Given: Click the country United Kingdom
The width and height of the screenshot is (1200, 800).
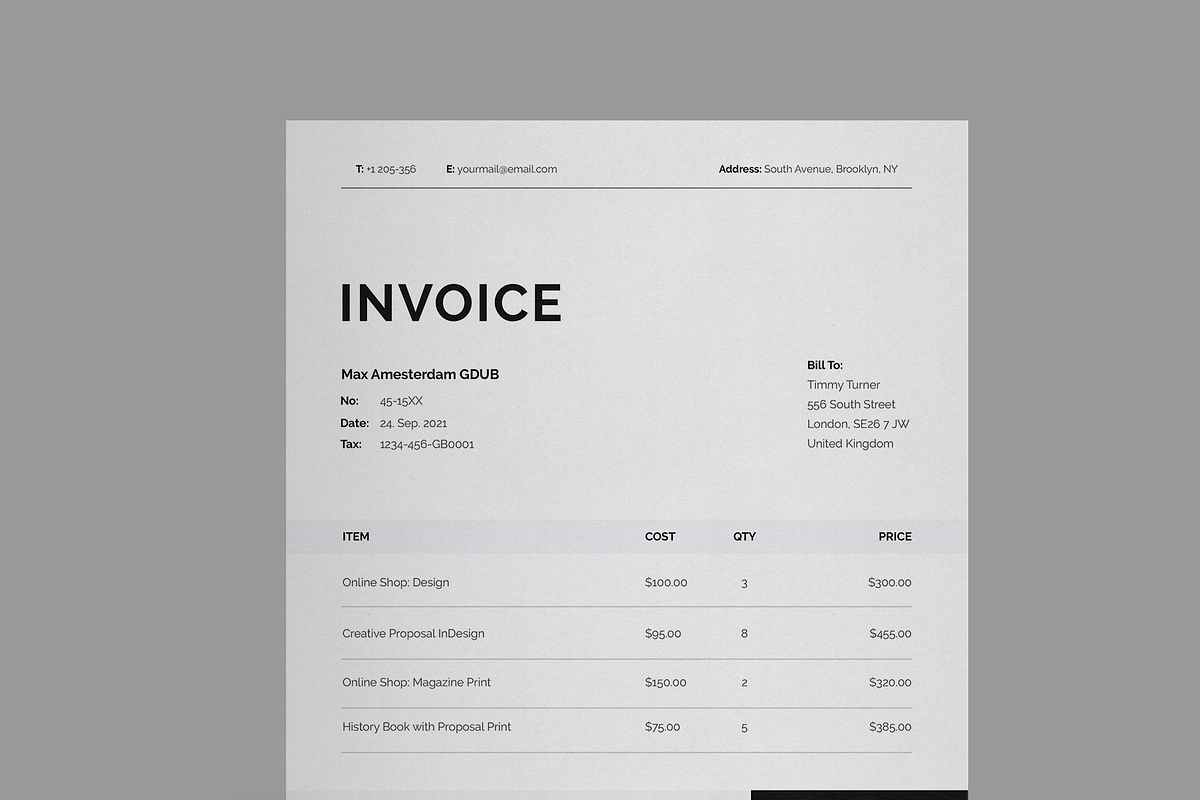Looking at the screenshot, I should click(x=850, y=443).
